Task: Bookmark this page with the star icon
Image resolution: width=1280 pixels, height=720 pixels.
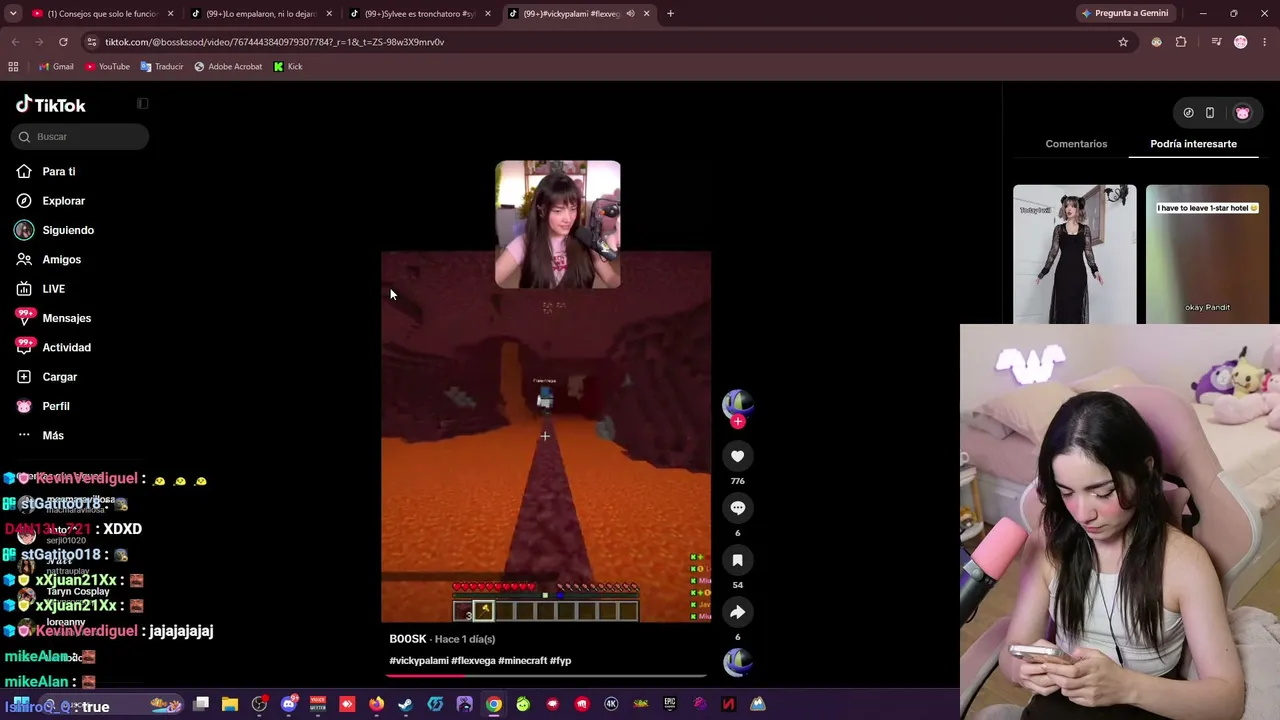Action: point(1123,42)
